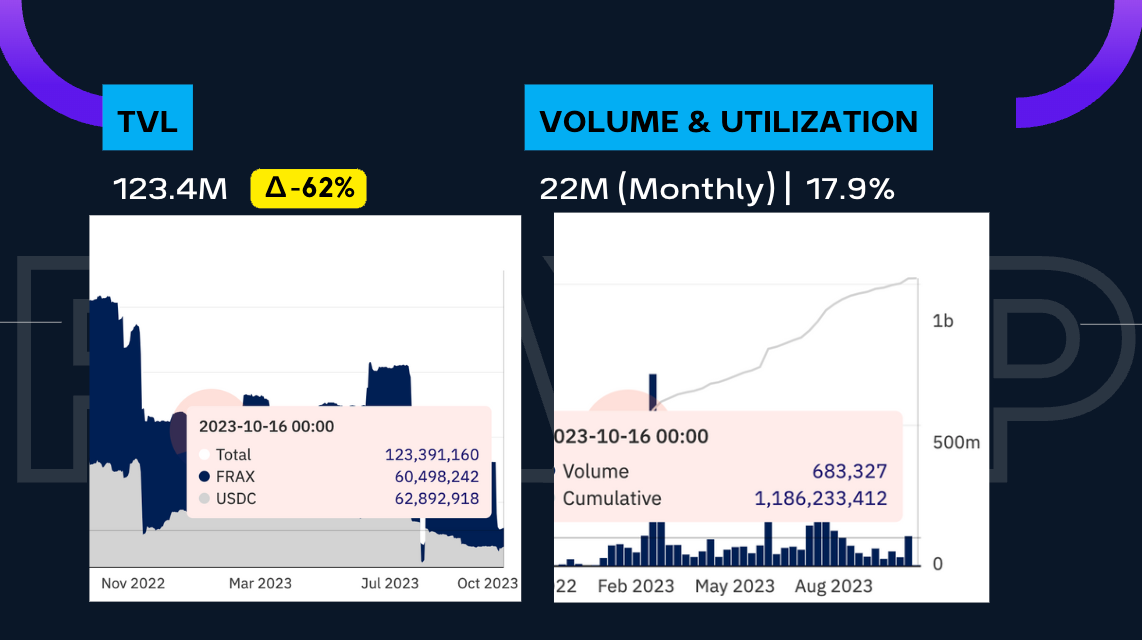
Task: Click the Jul 2023 axis label
Action: point(389,583)
